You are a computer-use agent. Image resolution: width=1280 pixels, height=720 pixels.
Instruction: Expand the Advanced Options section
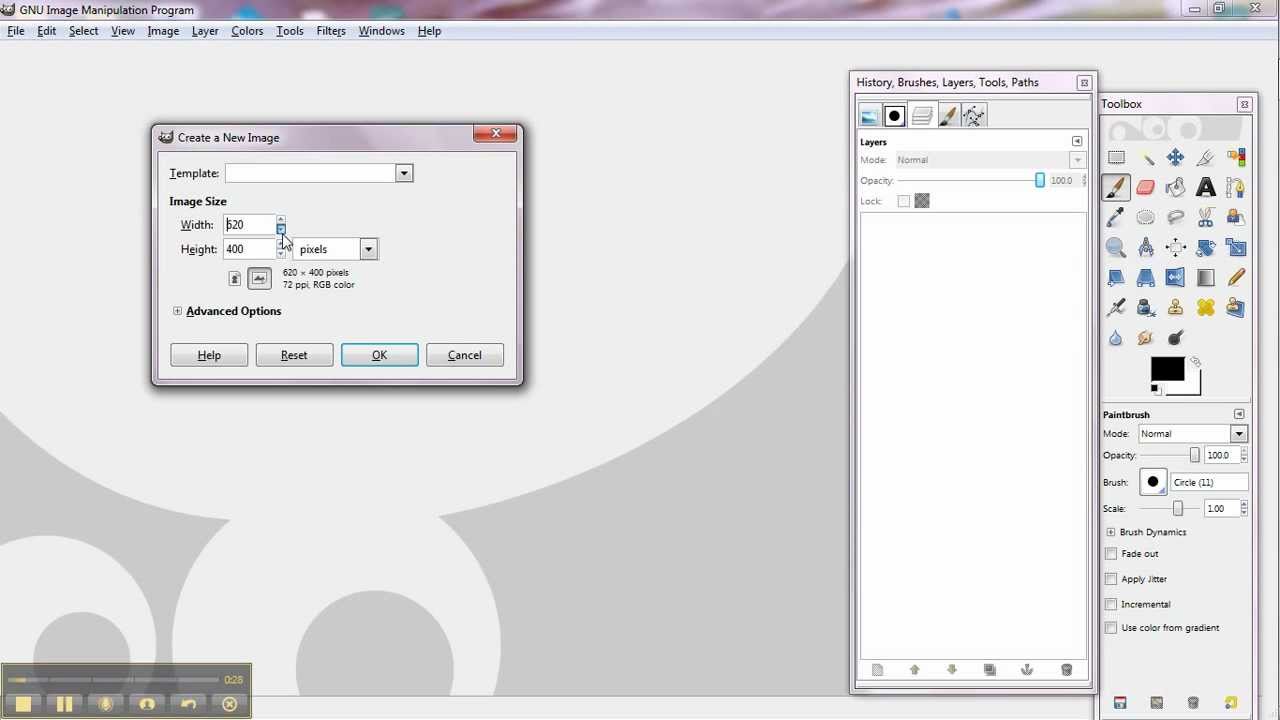(x=177, y=311)
